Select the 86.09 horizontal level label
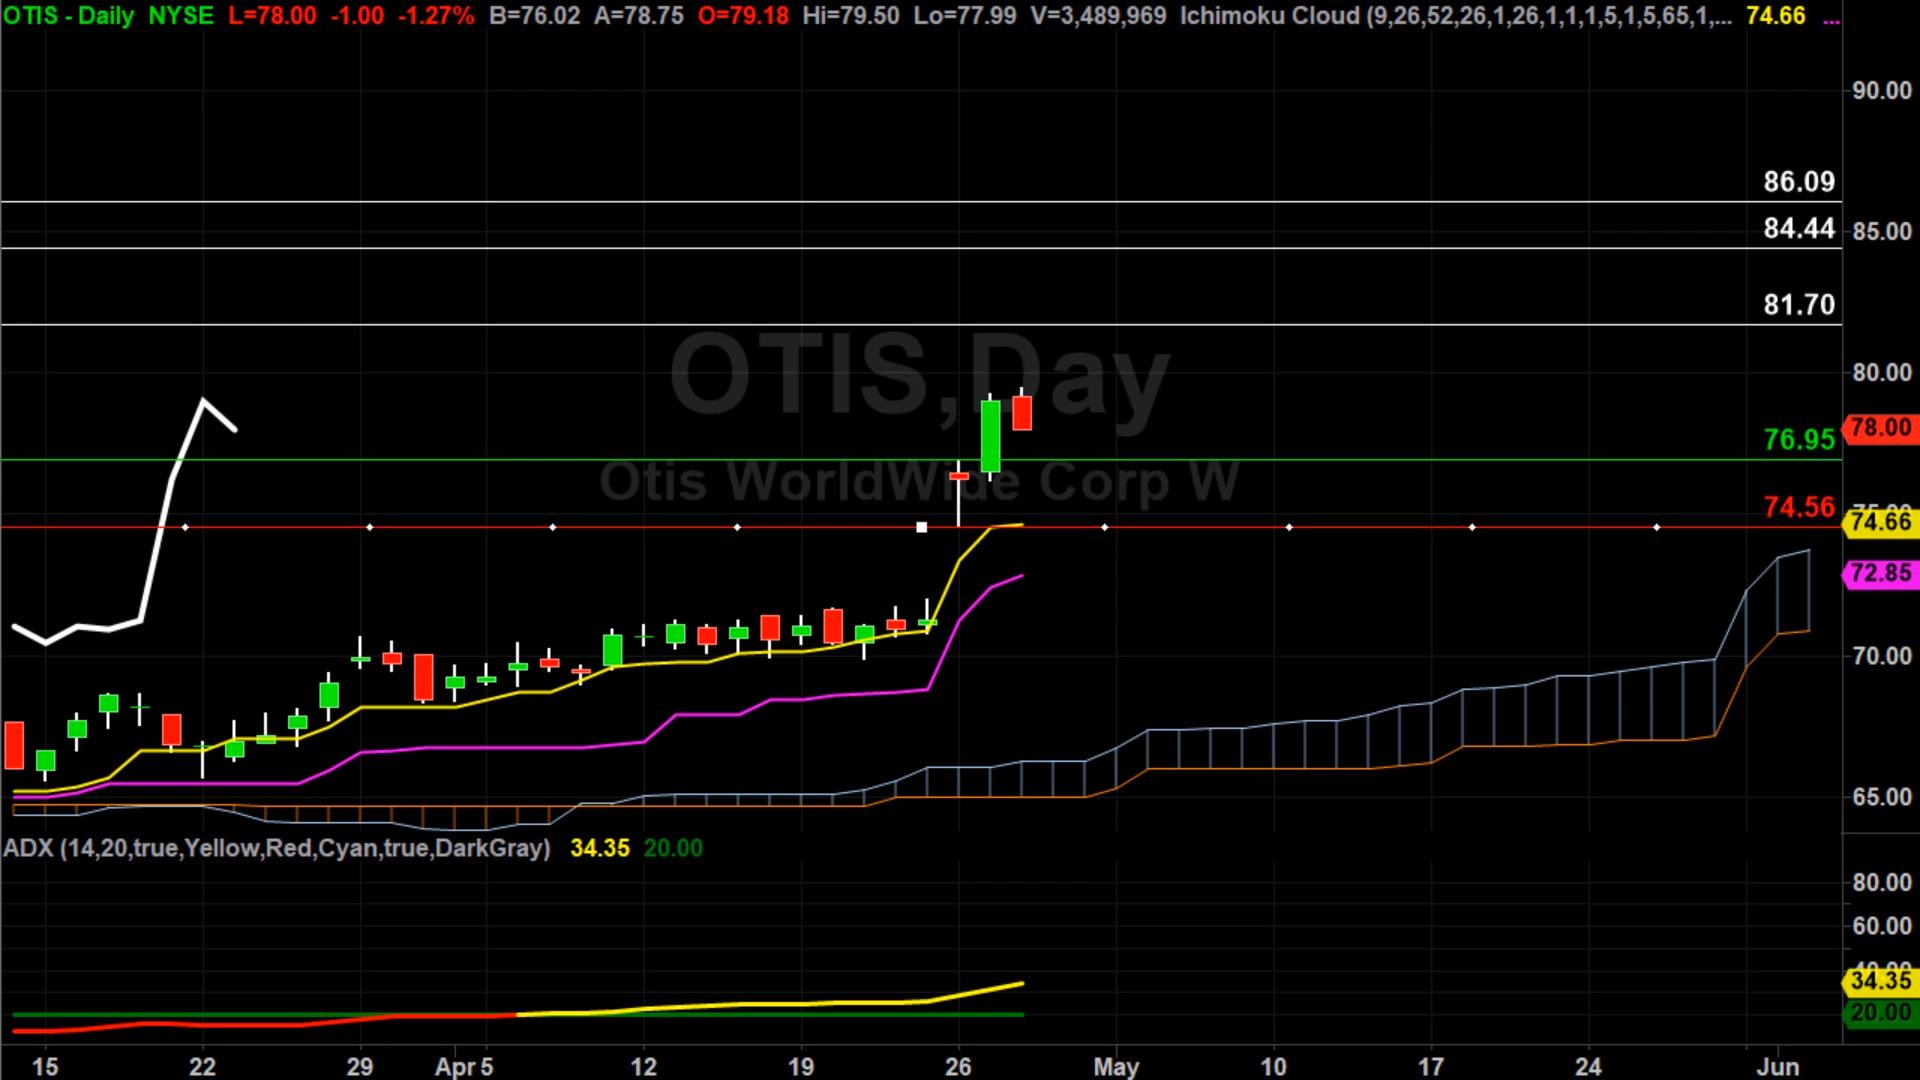The width and height of the screenshot is (1920, 1080). point(1799,182)
